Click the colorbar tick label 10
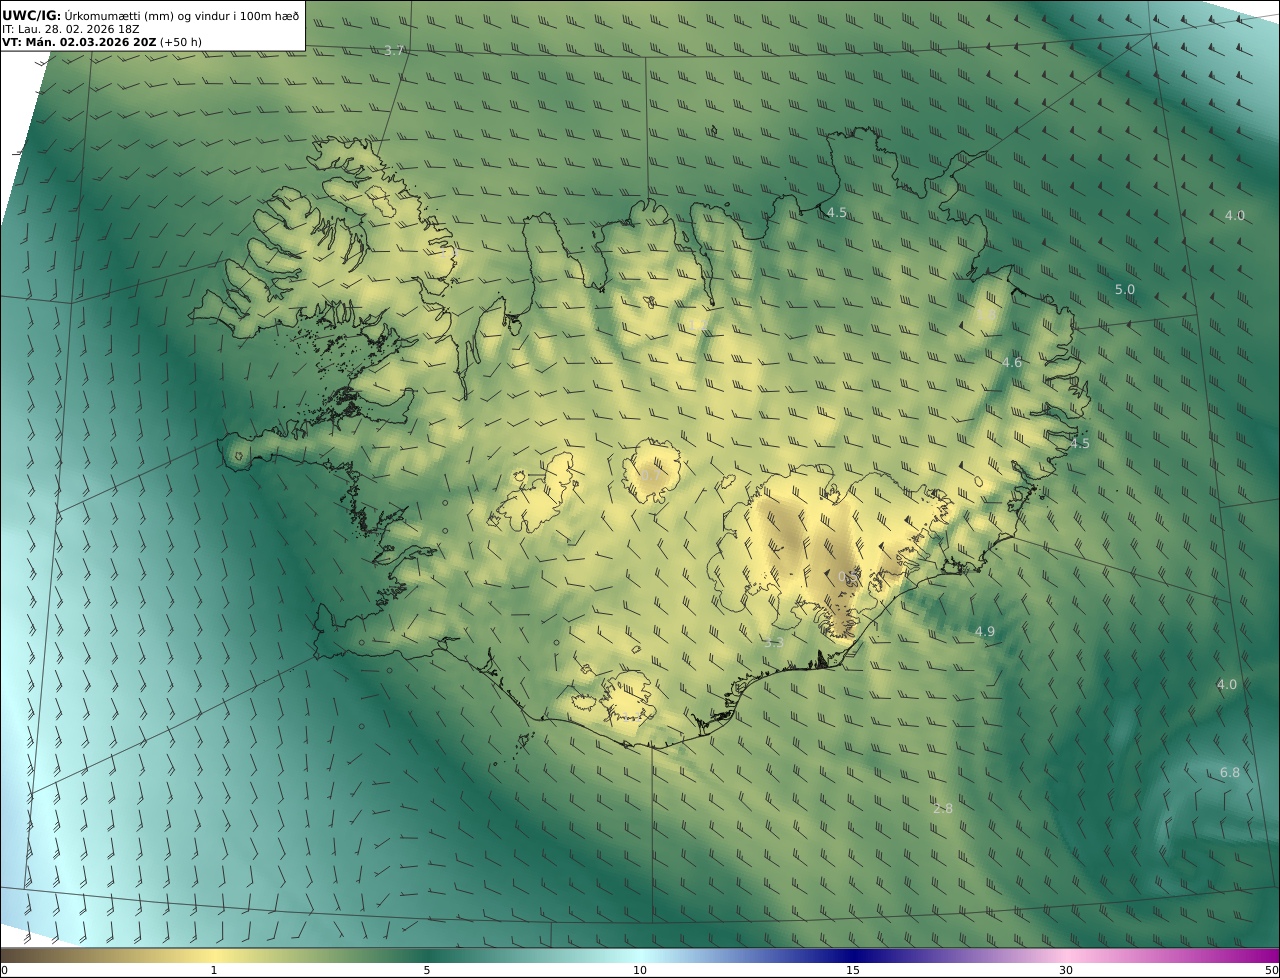Viewport: 1280px width, 978px height. click(640, 970)
